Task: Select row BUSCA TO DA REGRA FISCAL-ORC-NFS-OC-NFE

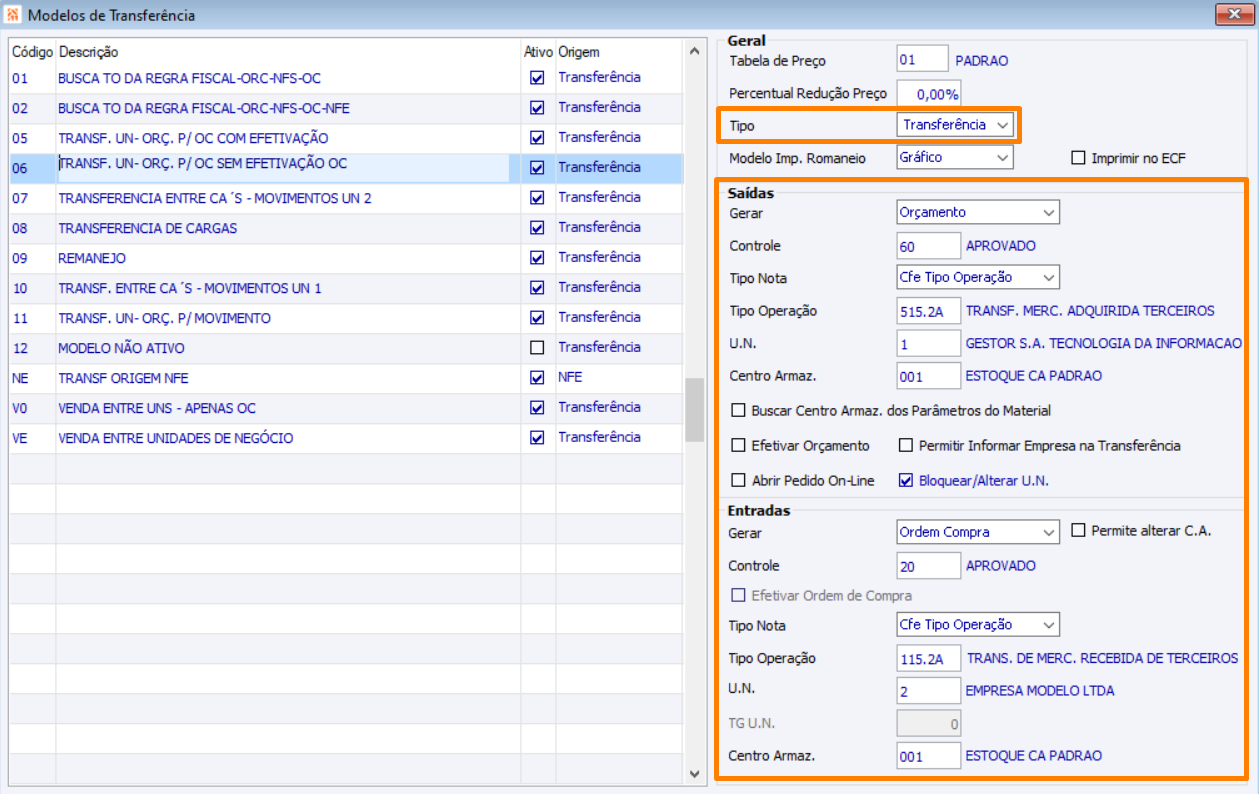Action: pyautogui.click(x=347, y=108)
